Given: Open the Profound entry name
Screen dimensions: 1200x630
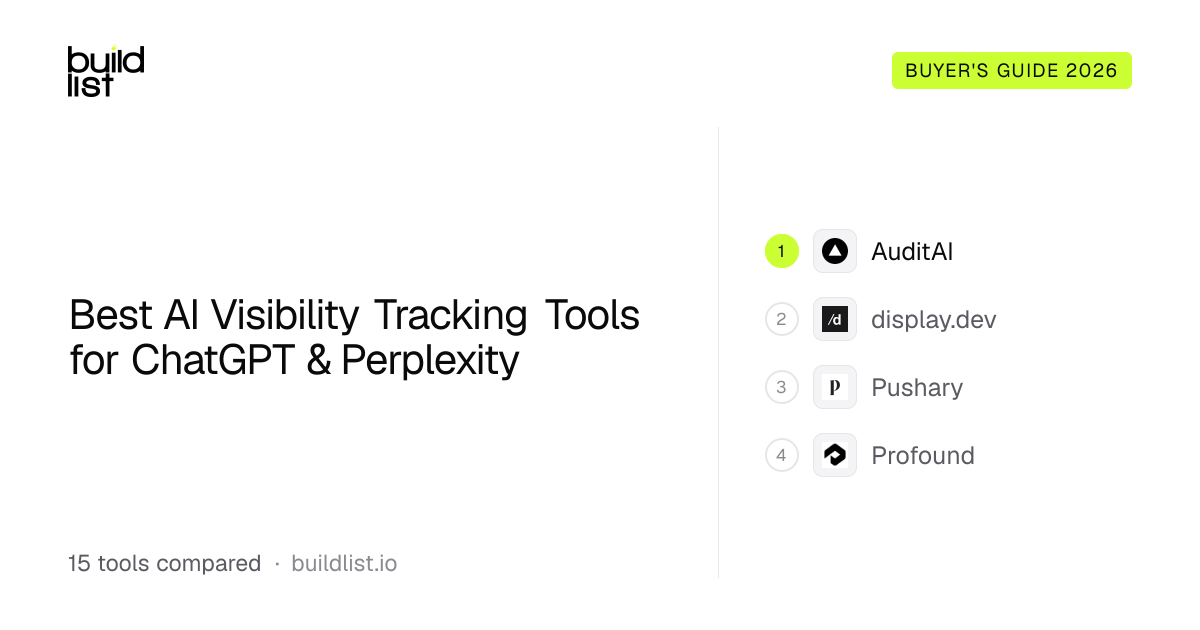Looking at the screenshot, I should coord(923,456).
